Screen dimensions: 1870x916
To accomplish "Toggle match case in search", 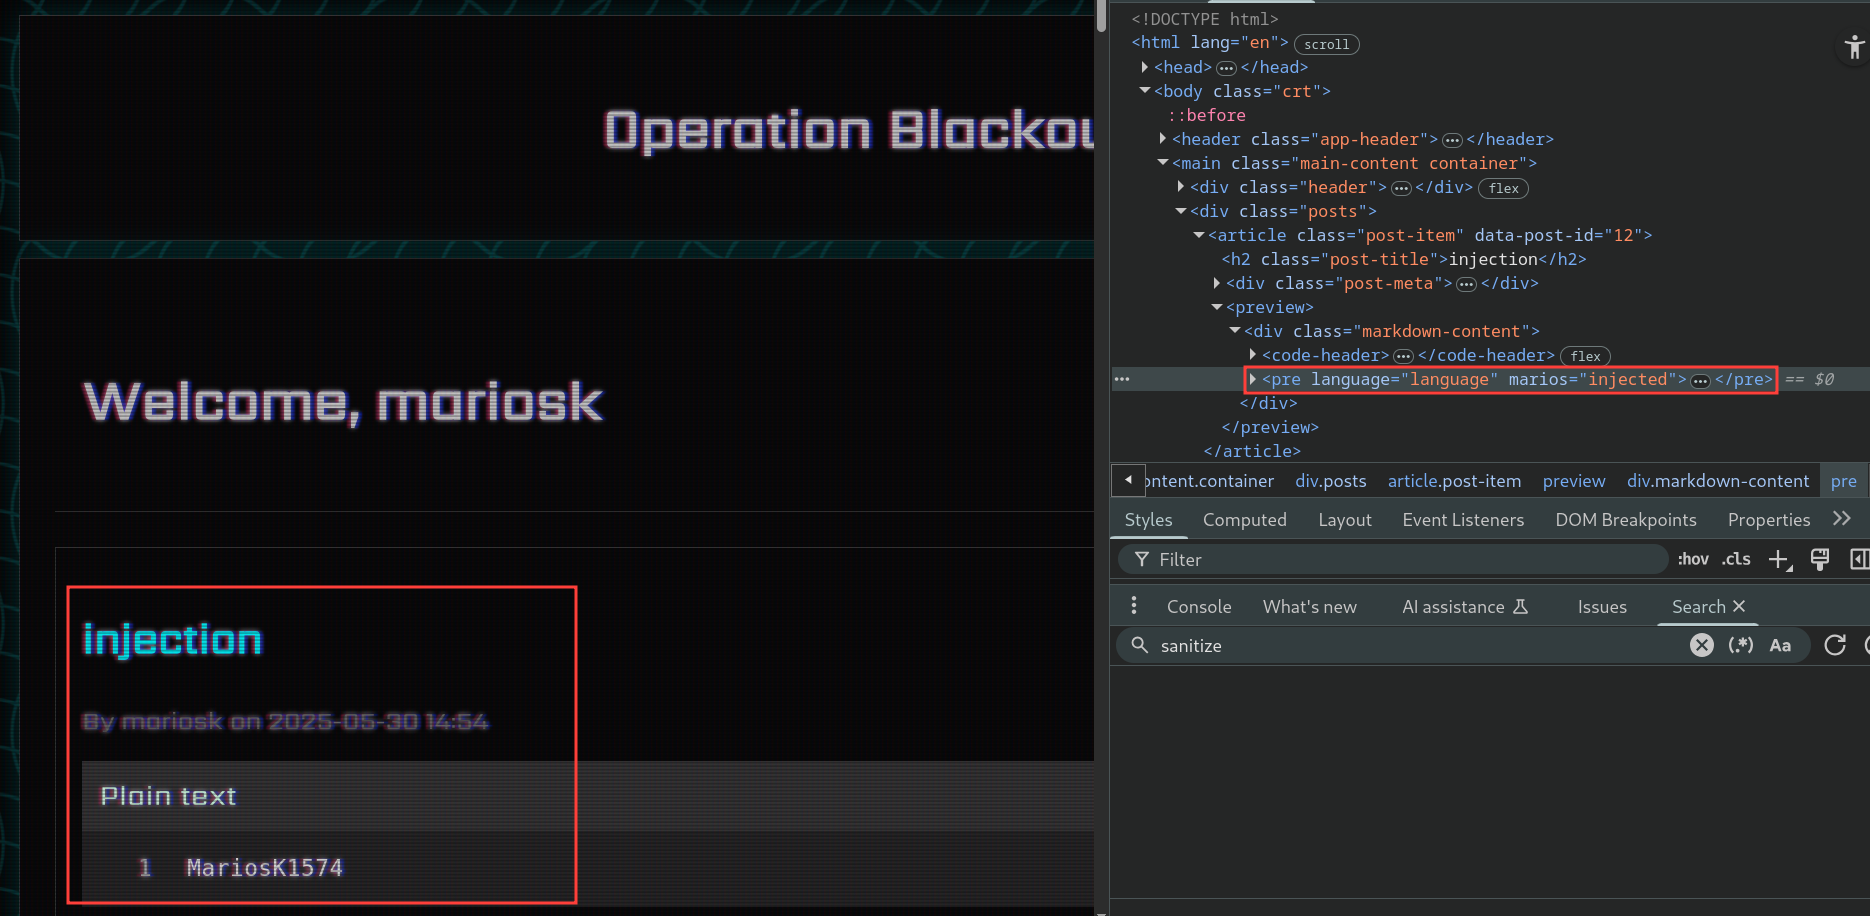I will [x=1780, y=646].
